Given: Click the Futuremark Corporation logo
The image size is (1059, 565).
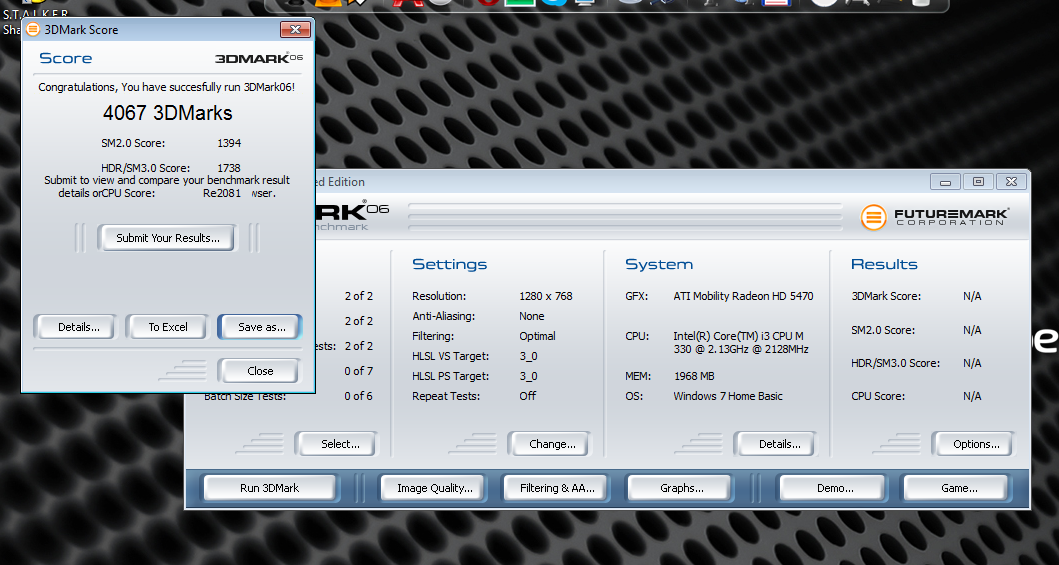Looking at the screenshot, I should 935,217.
